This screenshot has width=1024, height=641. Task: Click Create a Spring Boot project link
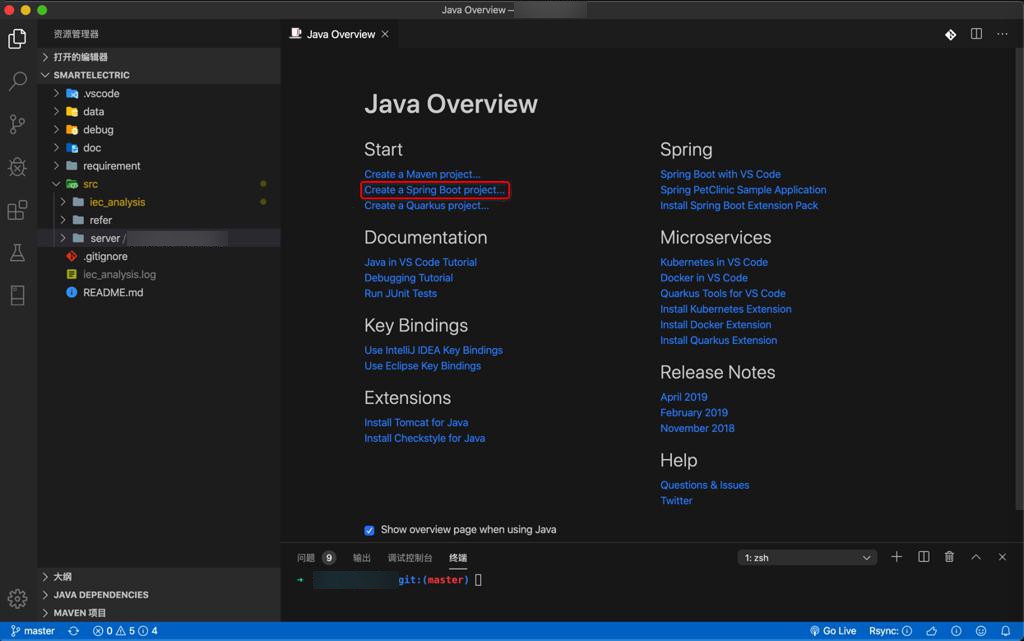tap(434, 190)
